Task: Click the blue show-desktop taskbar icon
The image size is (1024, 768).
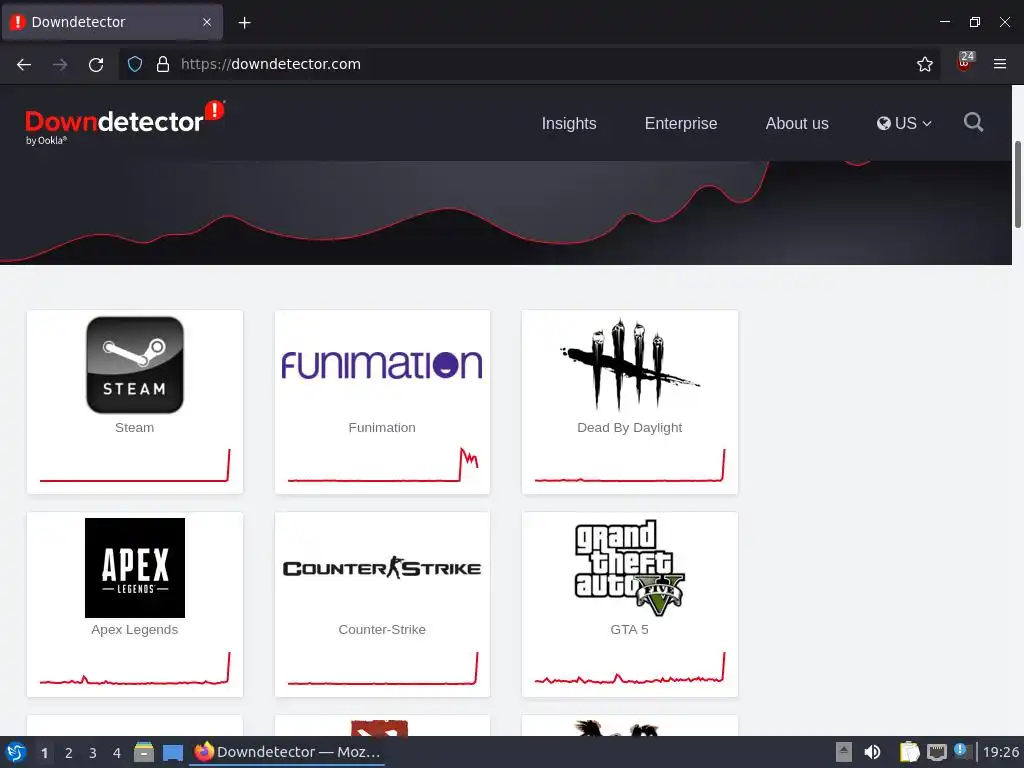Action: pos(172,753)
